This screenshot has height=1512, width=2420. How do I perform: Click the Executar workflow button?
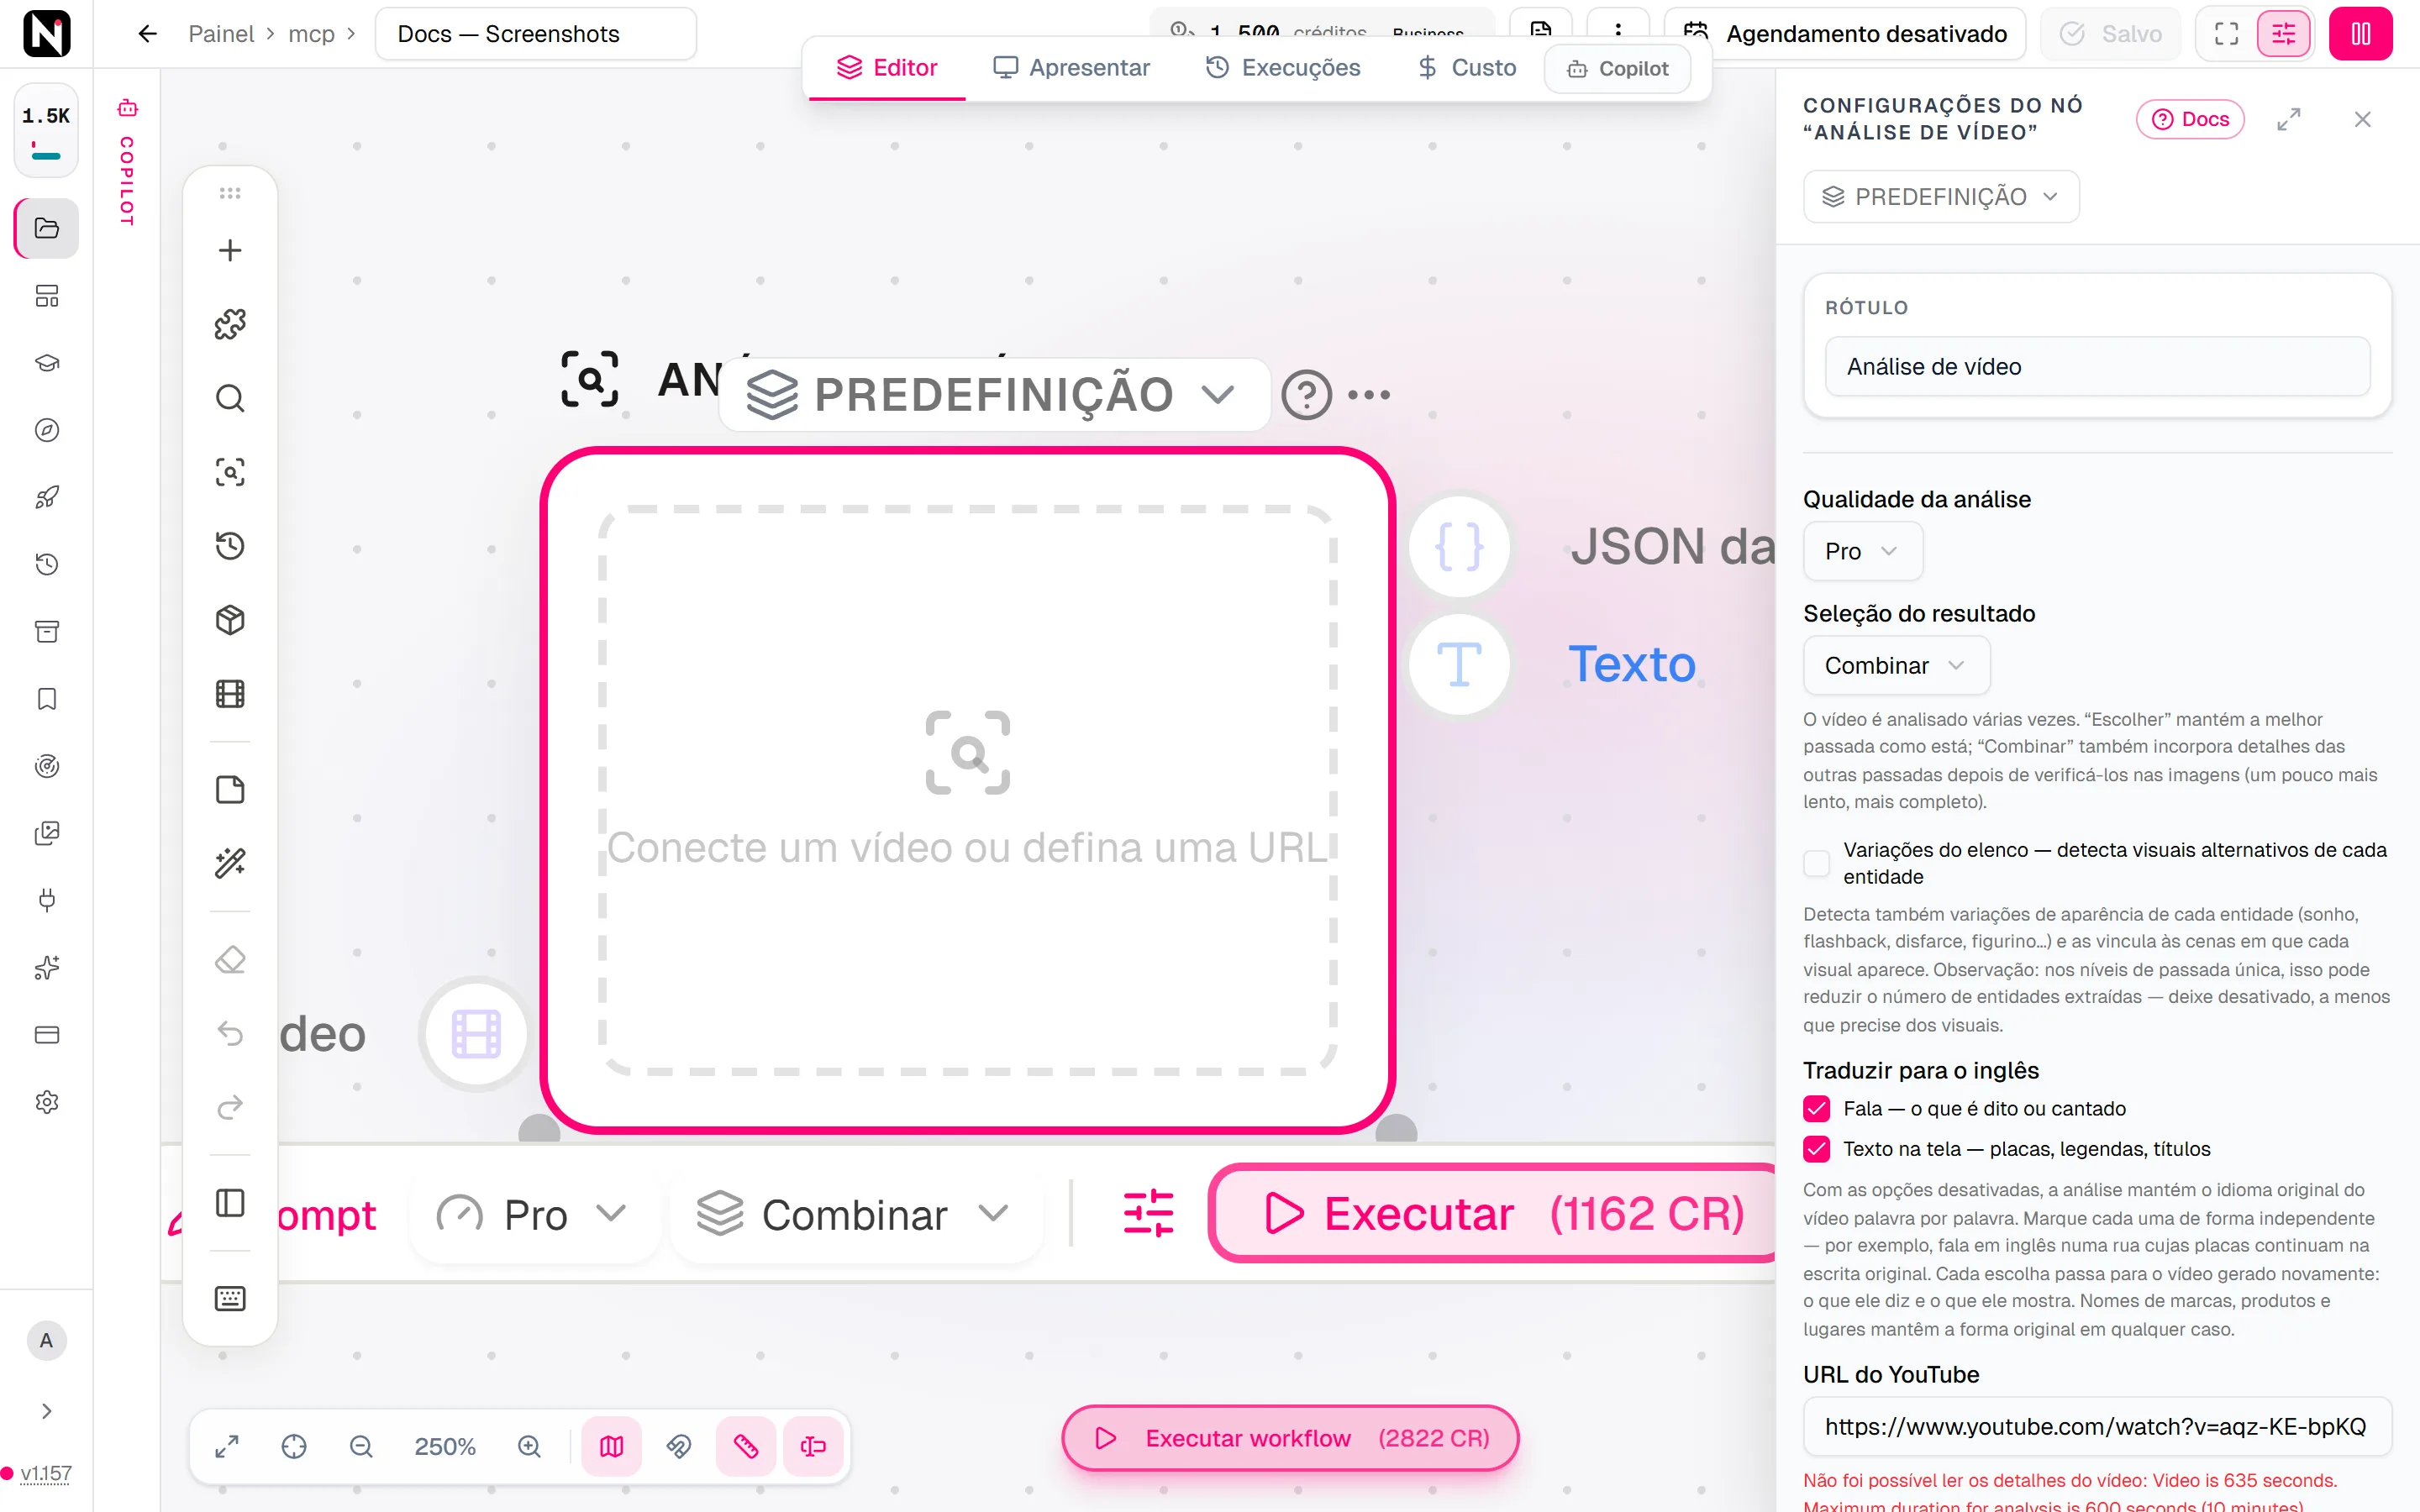coord(1290,1438)
